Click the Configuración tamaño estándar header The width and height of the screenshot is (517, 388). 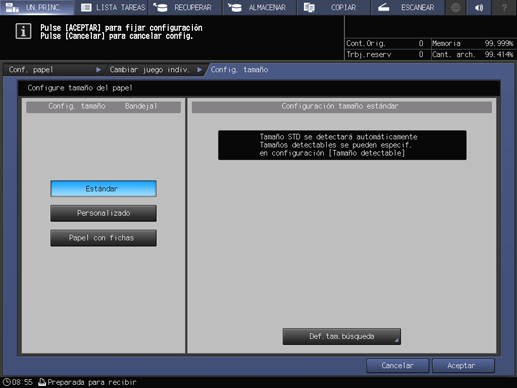click(x=342, y=107)
